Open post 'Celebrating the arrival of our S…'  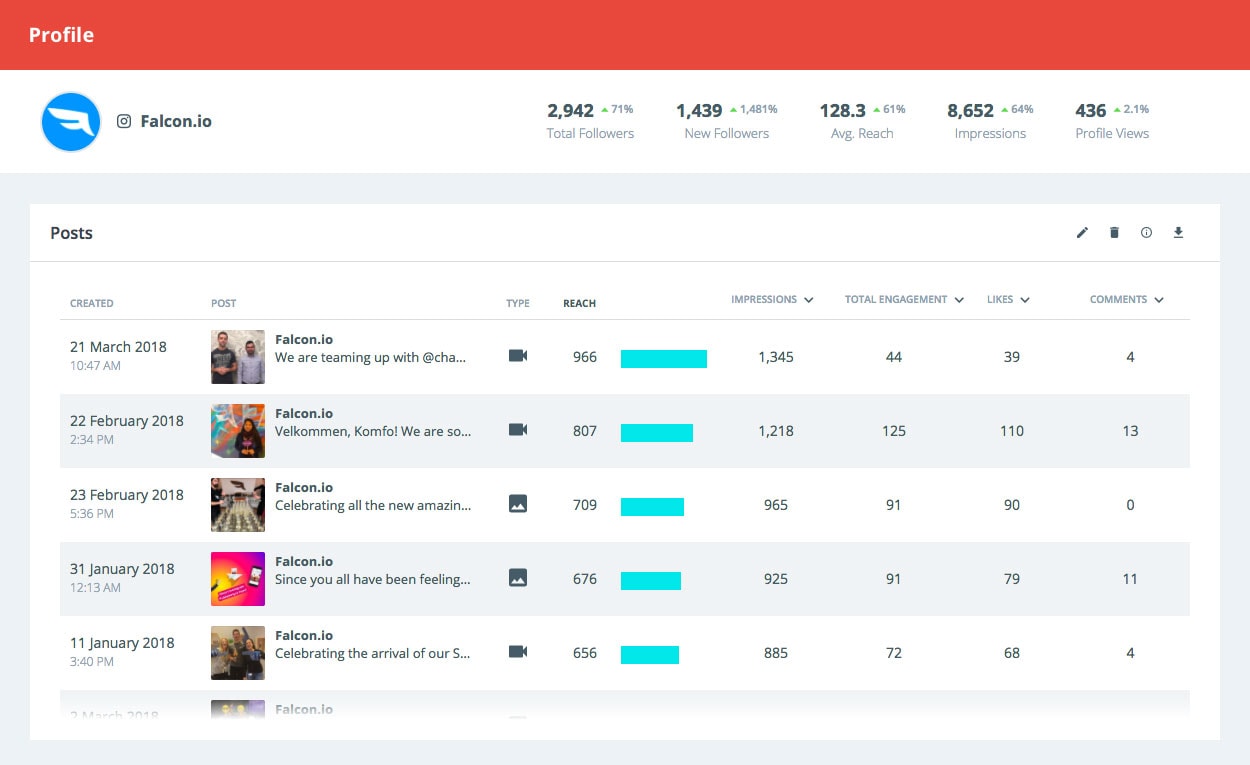[373, 653]
